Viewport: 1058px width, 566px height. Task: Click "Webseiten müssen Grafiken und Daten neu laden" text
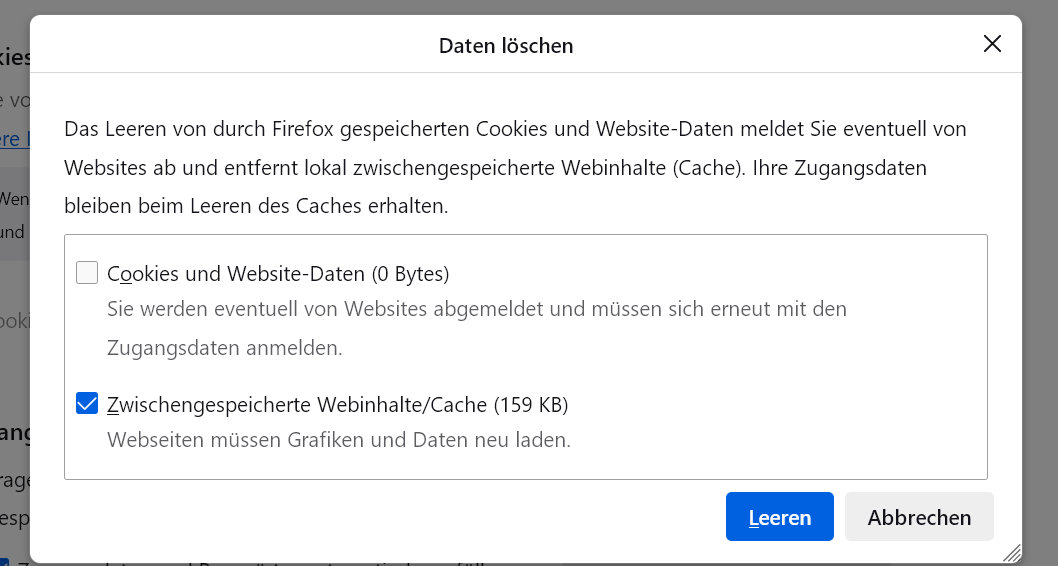339,440
